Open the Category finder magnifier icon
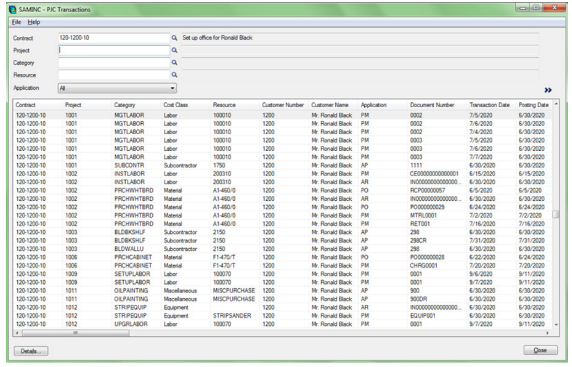 [x=174, y=63]
